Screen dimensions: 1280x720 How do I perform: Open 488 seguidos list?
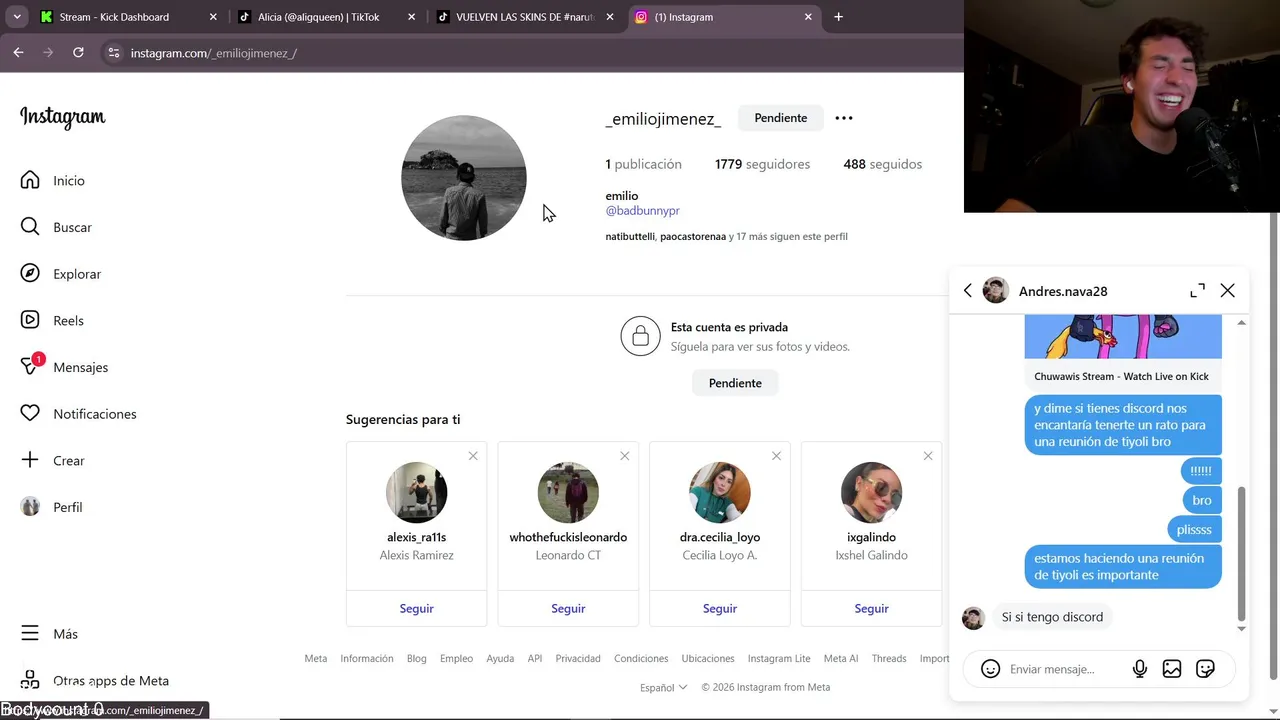883,164
